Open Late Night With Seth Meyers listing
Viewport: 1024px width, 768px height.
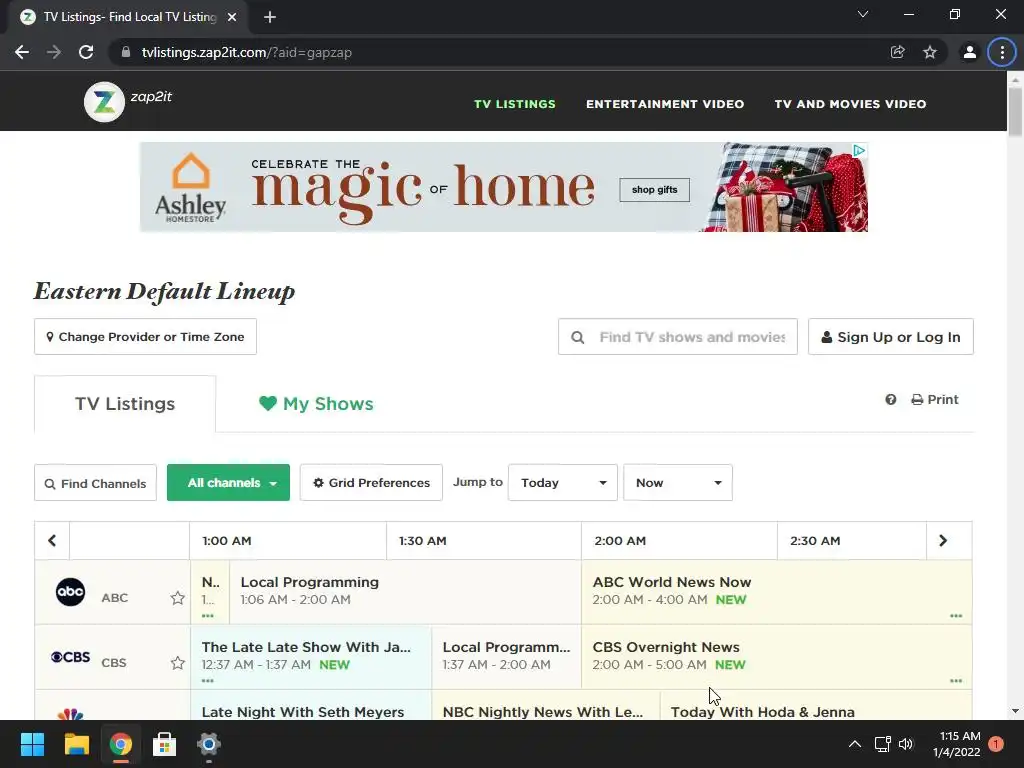click(311, 705)
